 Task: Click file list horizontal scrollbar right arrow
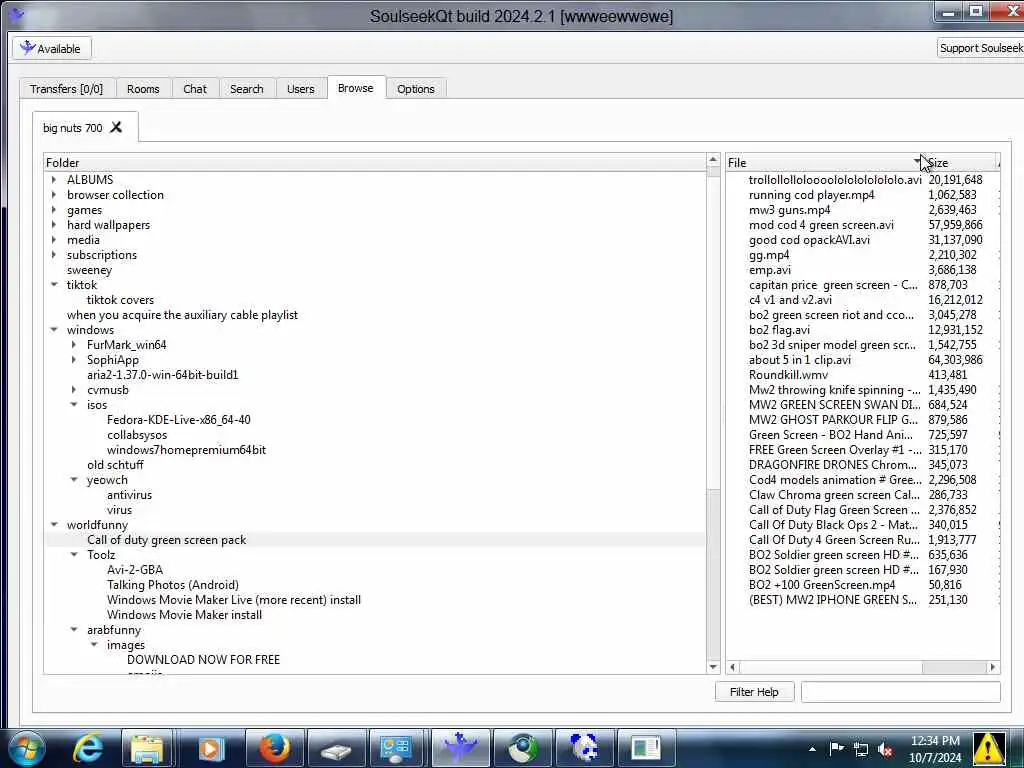click(993, 667)
